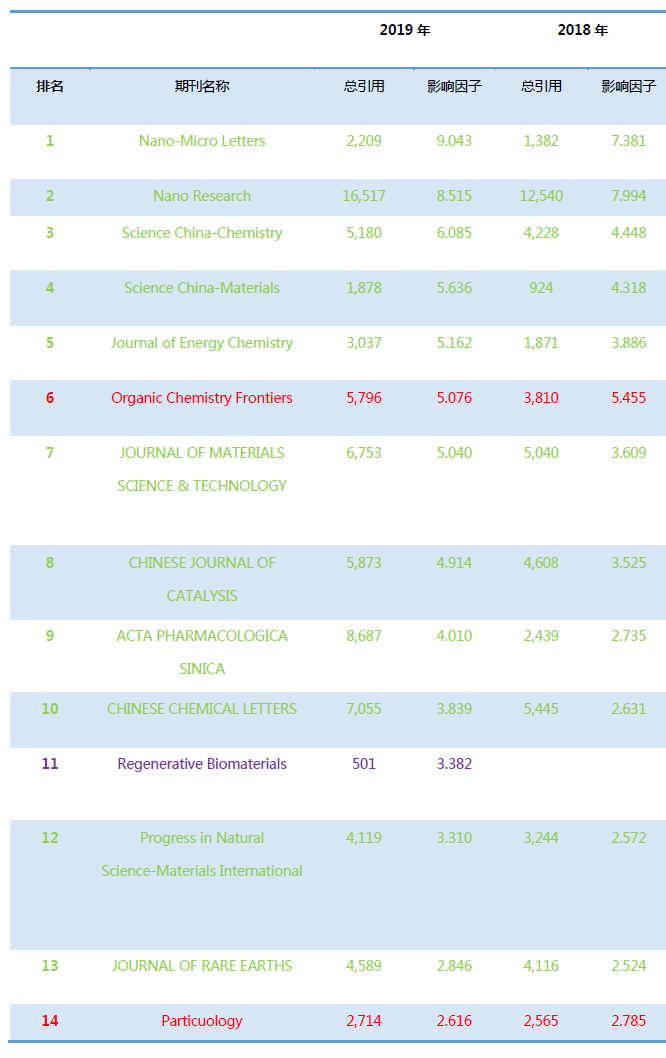Image resolution: width=666 pixels, height=1058 pixels.
Task: Open the Nano Research journal entry
Action: tap(202, 196)
